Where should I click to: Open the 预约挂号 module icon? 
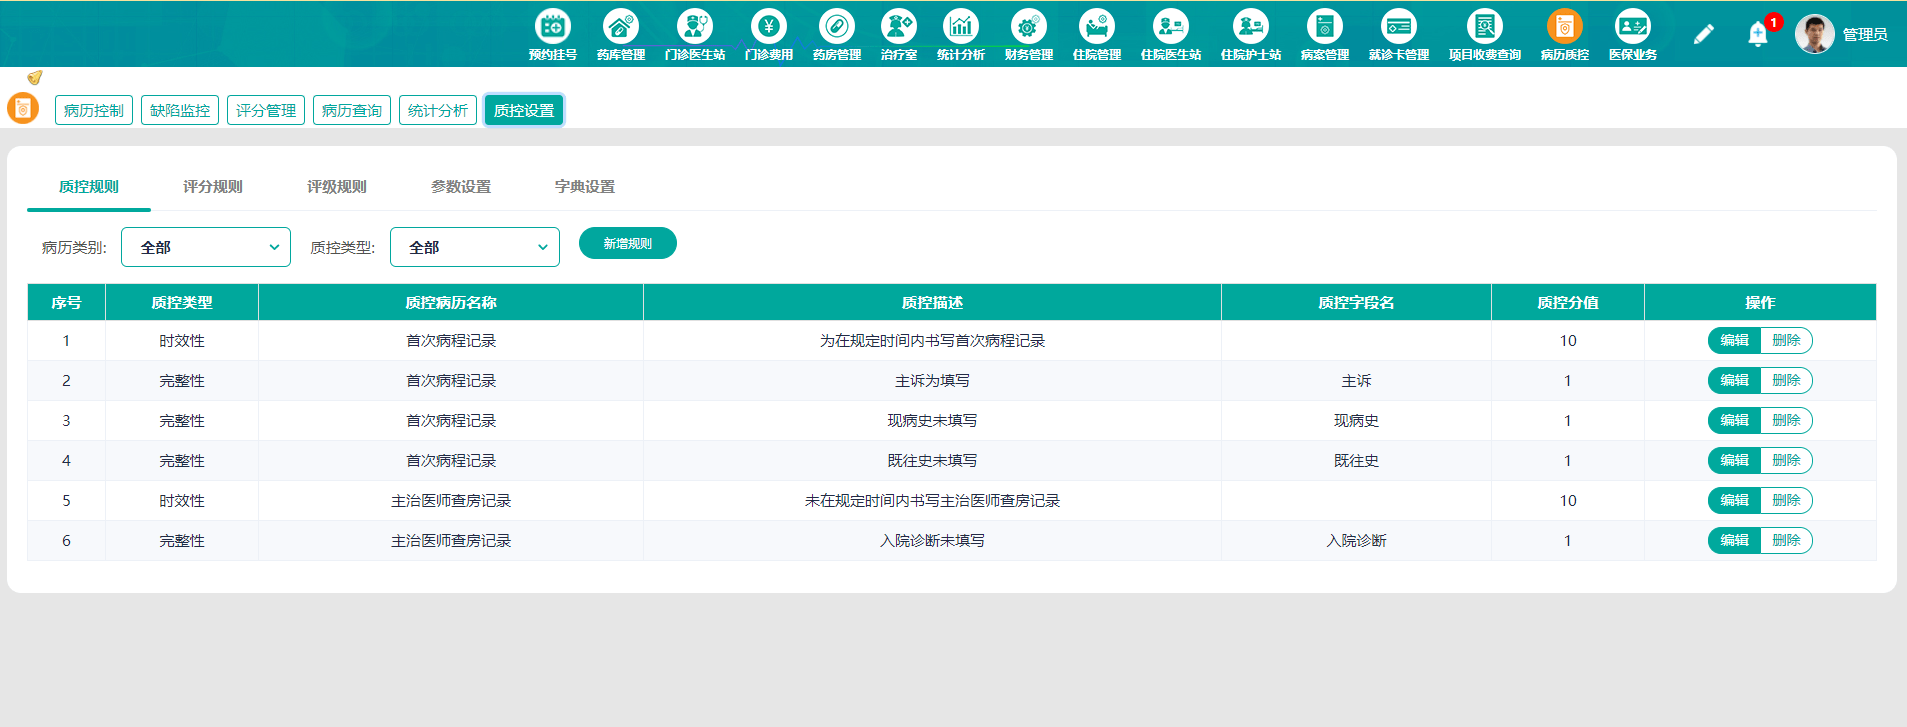pos(553,27)
